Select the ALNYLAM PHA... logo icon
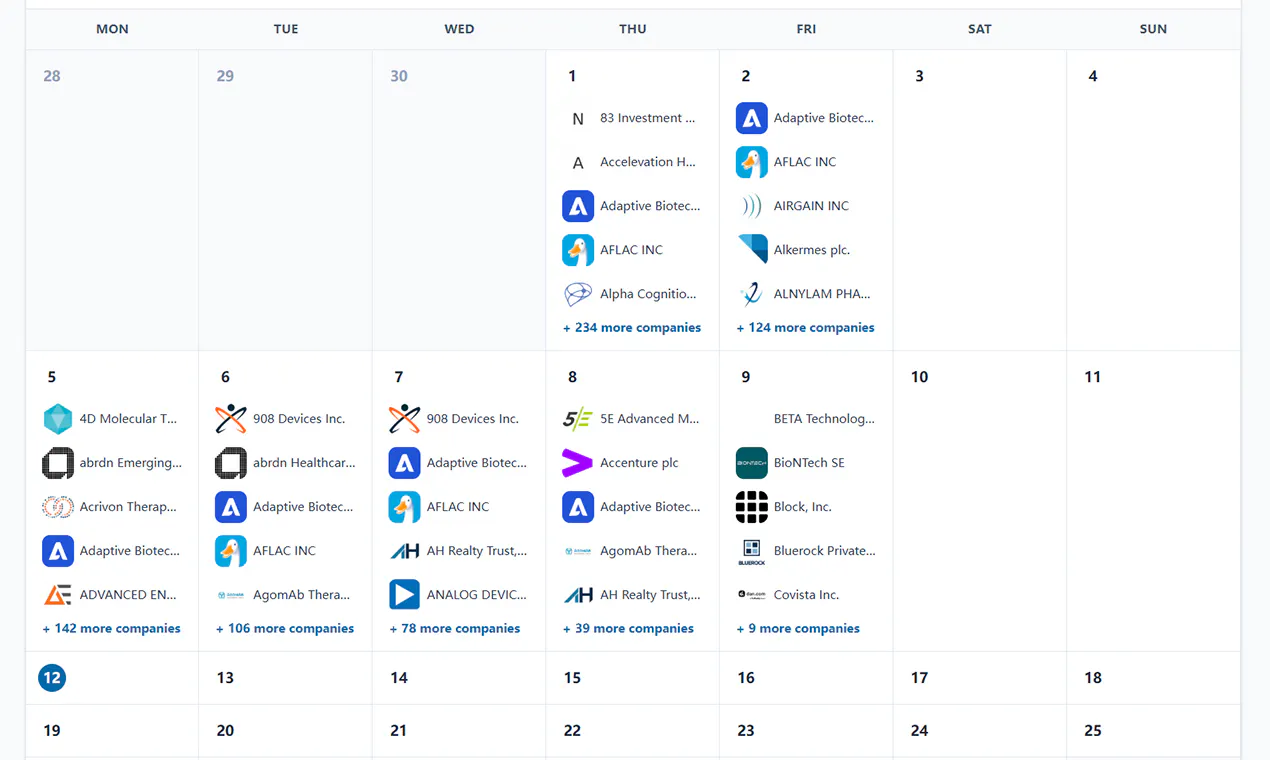Image resolution: width=1270 pixels, height=760 pixels. pyautogui.click(x=751, y=294)
